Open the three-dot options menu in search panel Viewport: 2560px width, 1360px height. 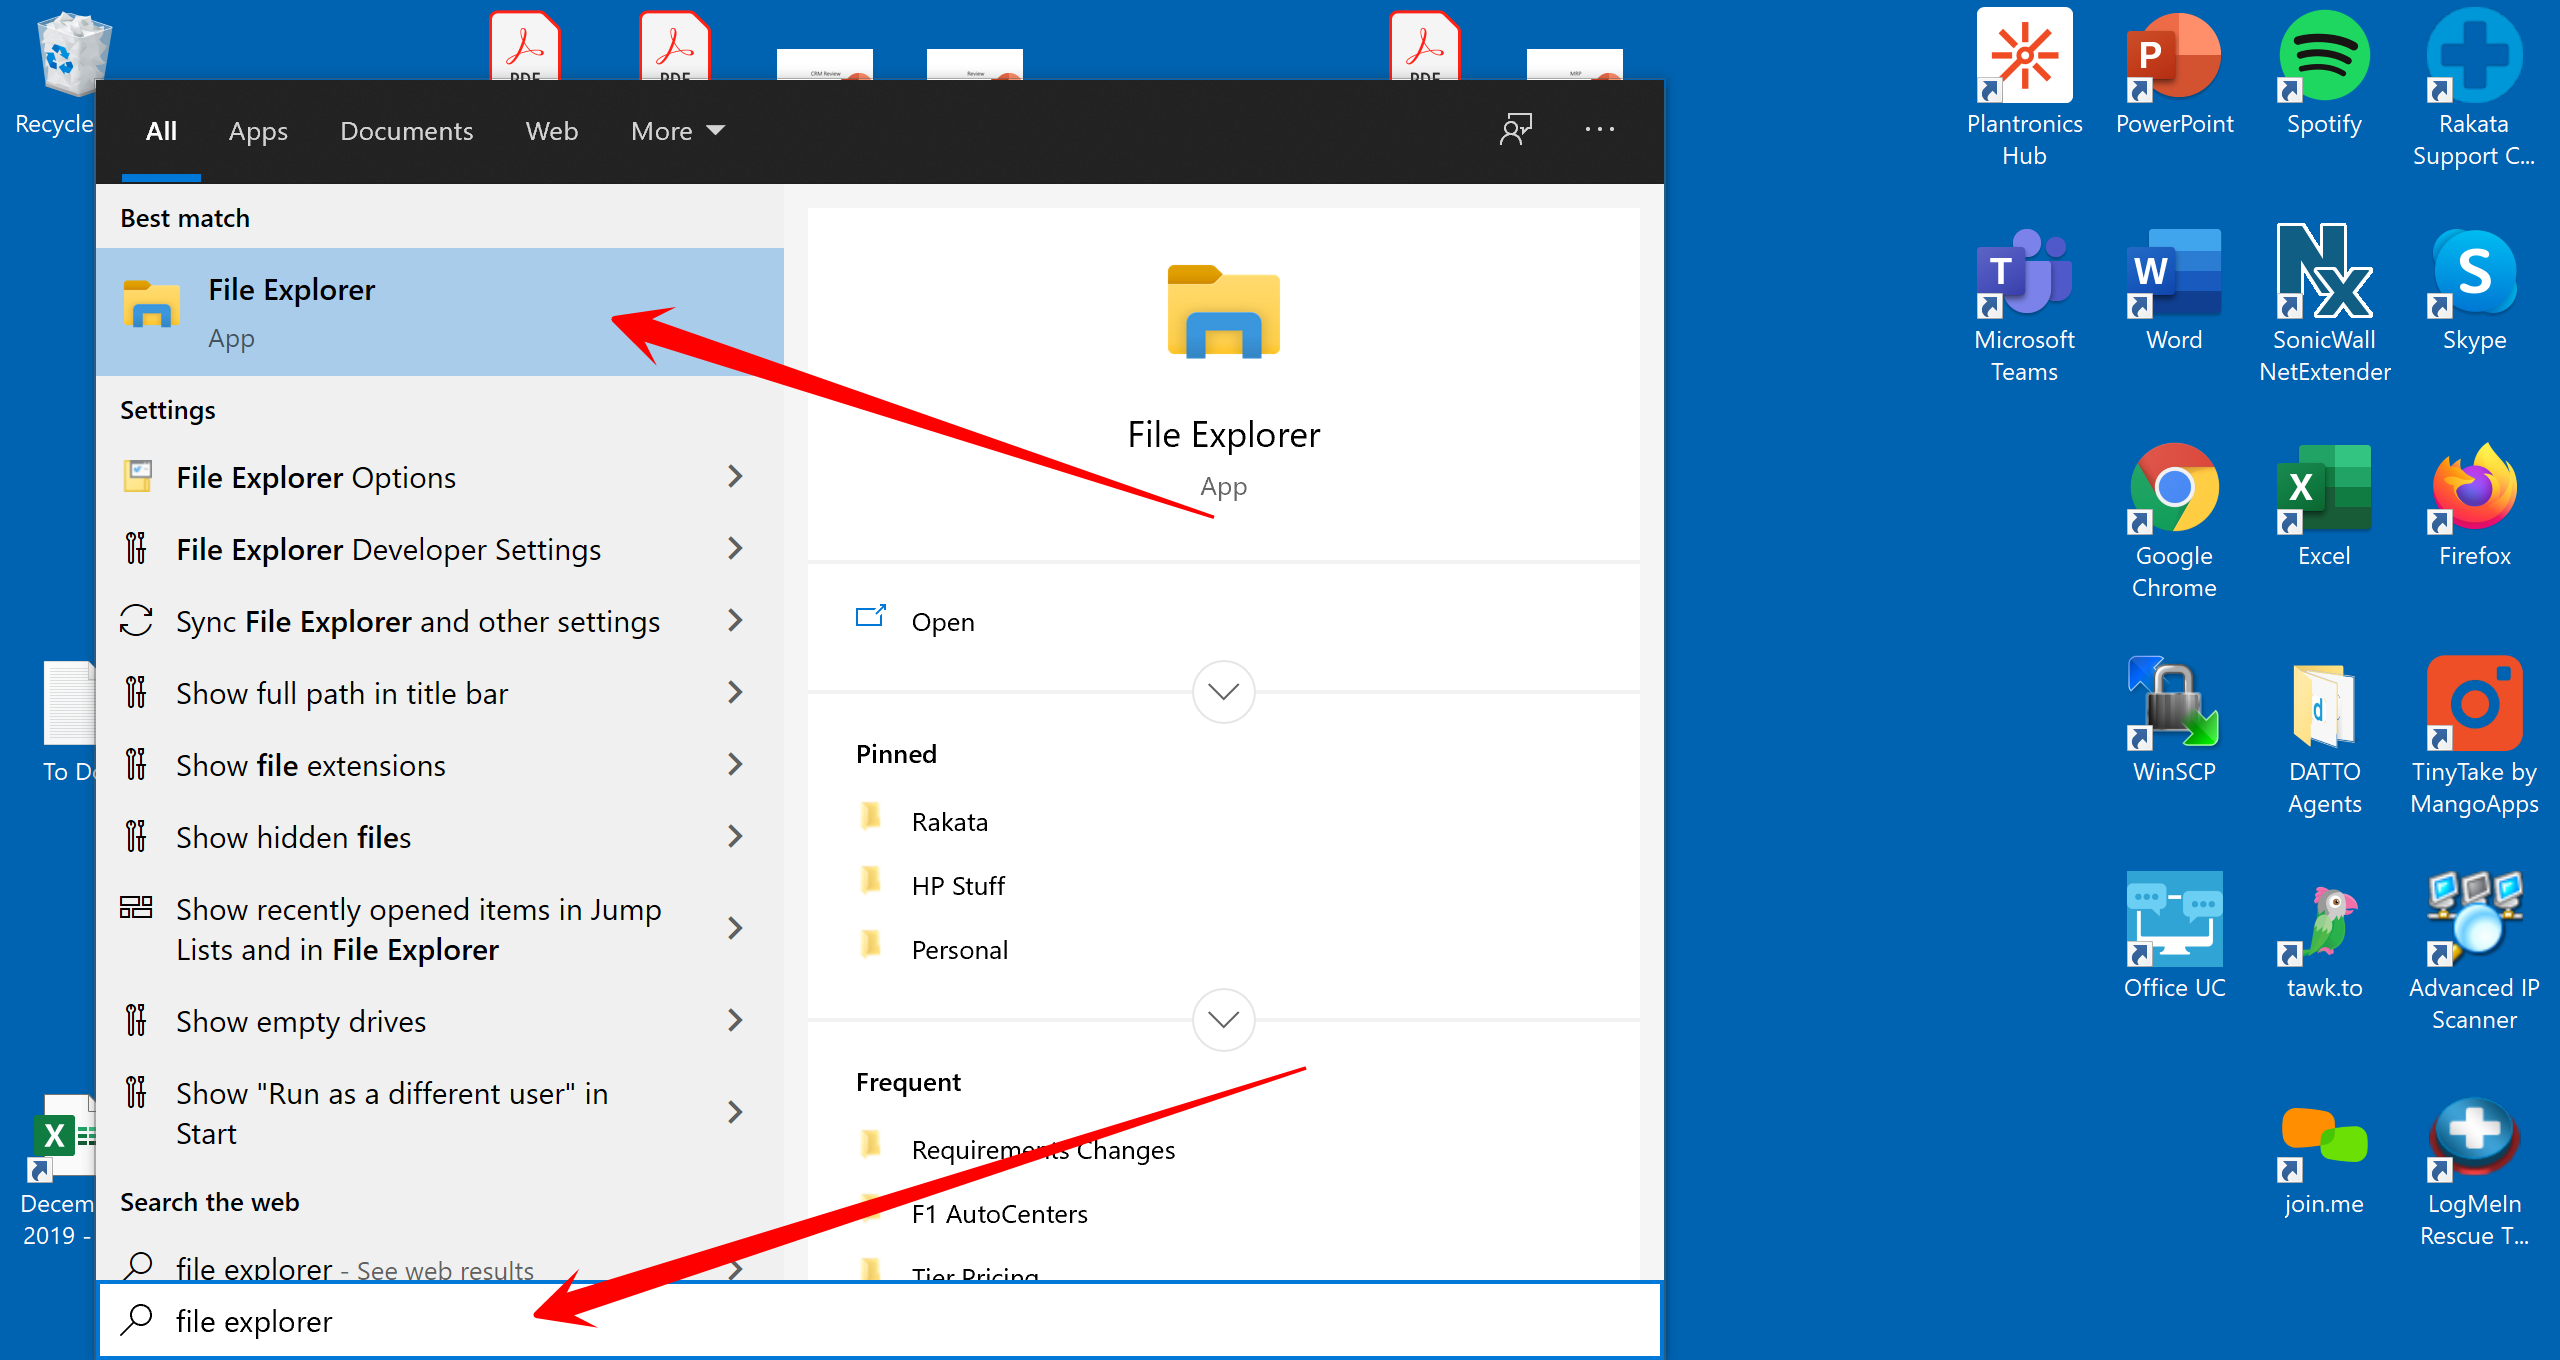pos(1599,129)
